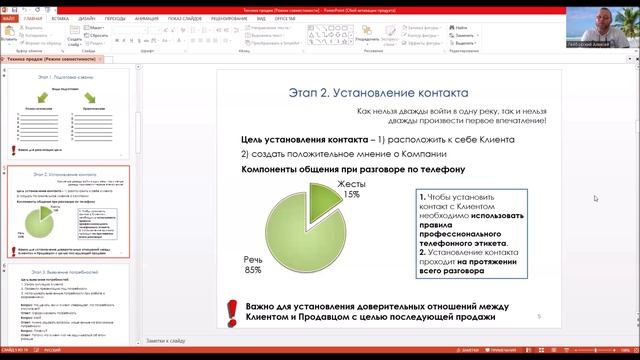Click the 'Заметки к слайду' notes area
Screen dimensions: 640x360
click(166, 340)
